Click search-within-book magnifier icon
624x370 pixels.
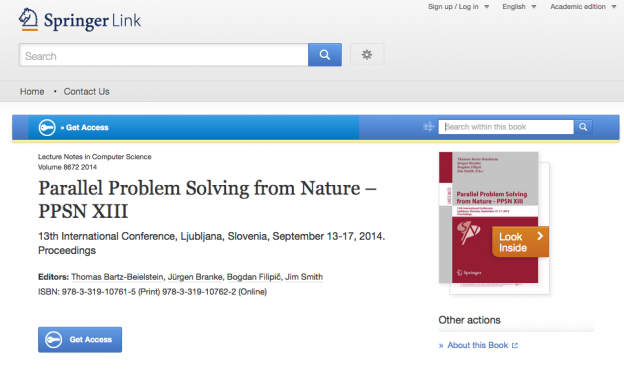[x=583, y=127]
